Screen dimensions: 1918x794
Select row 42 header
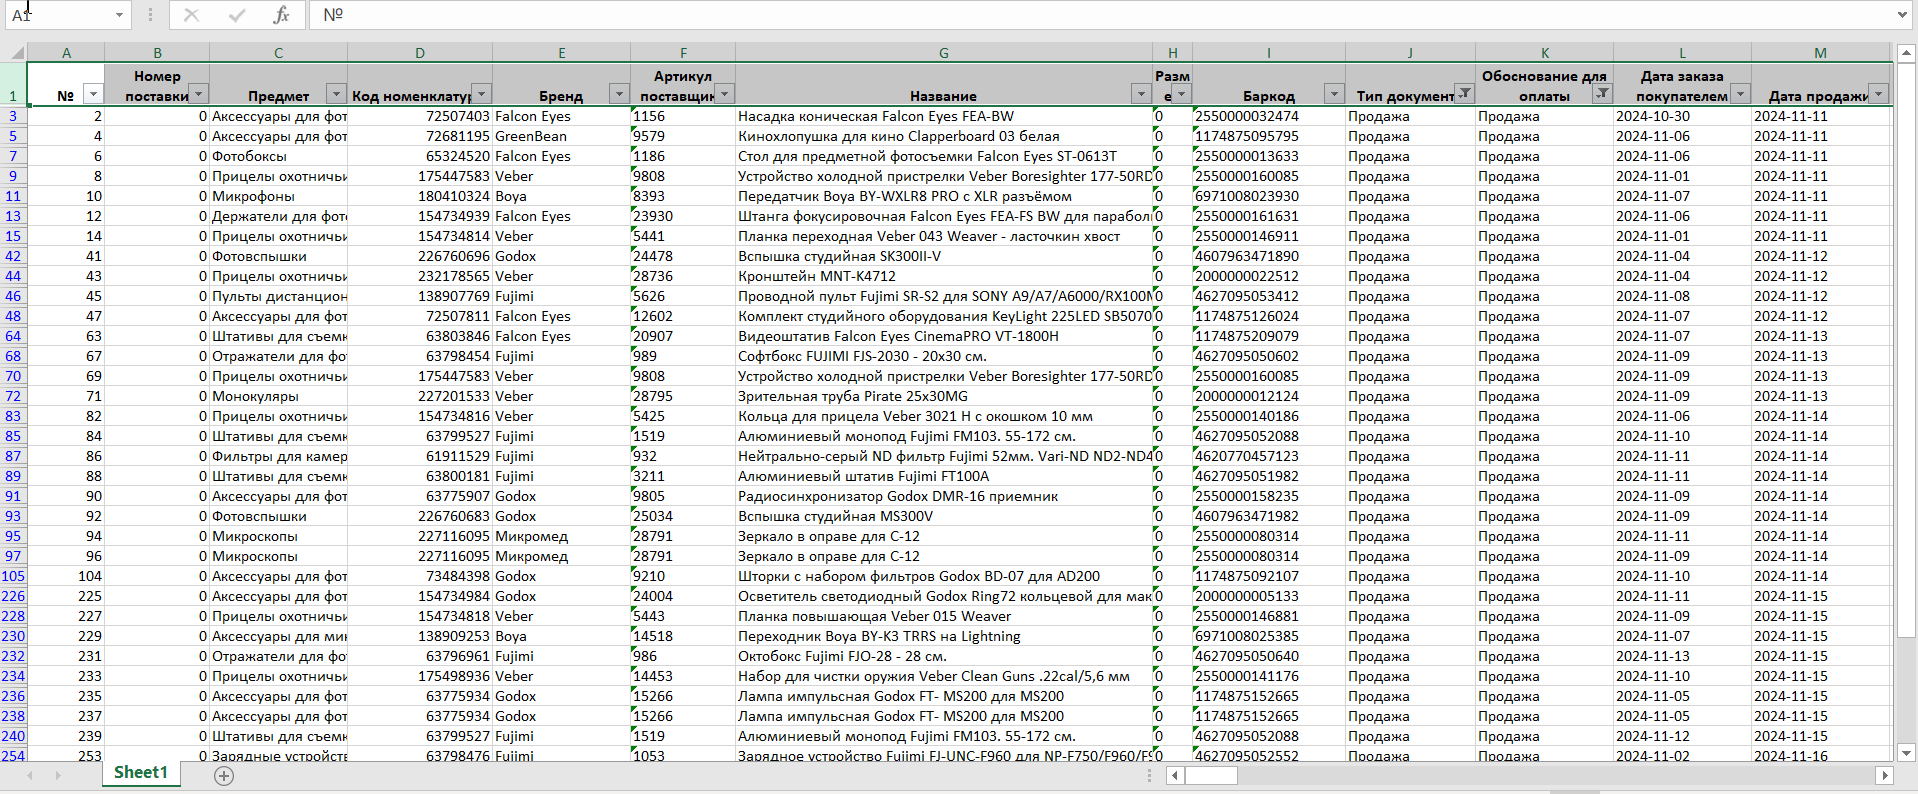(13, 256)
